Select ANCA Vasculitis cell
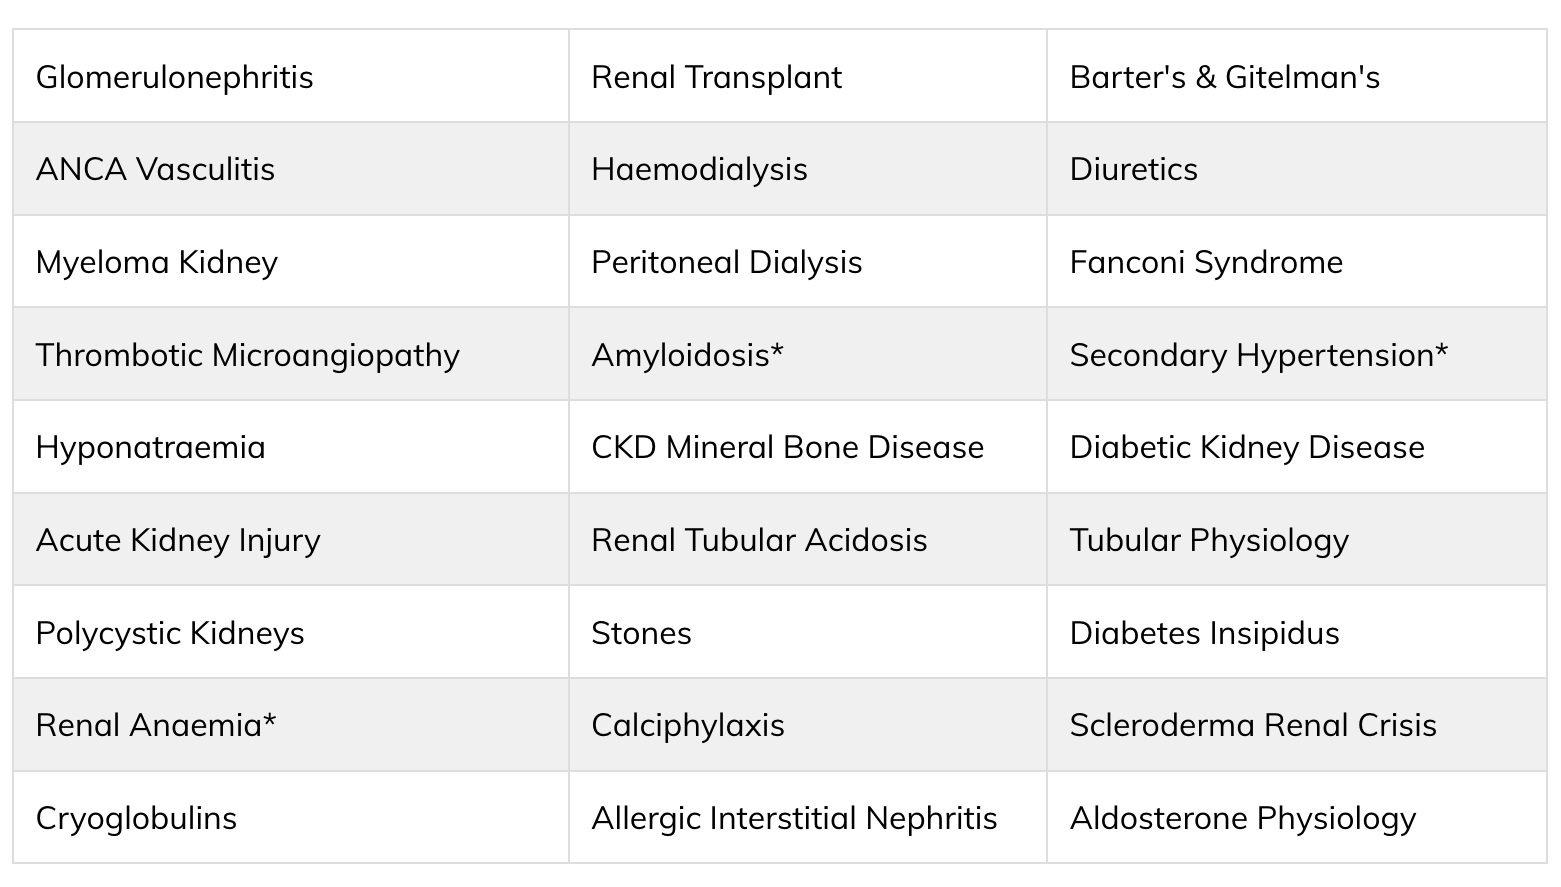This screenshot has width=1561, height=887. pos(155,169)
